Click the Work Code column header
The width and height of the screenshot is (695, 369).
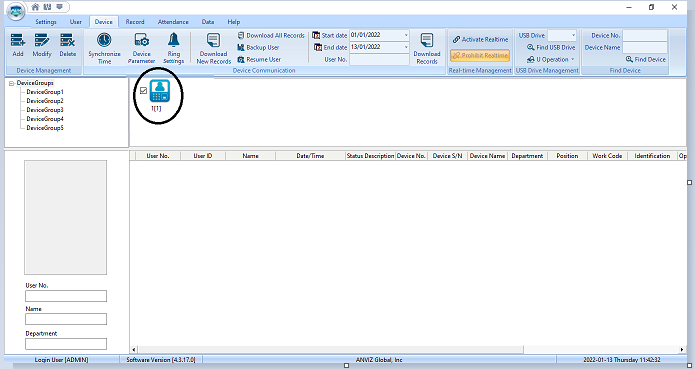[x=607, y=156]
